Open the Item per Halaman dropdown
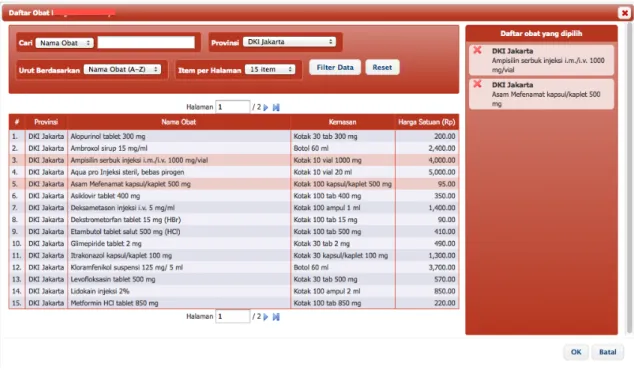The width and height of the screenshot is (634, 370). 270,70
